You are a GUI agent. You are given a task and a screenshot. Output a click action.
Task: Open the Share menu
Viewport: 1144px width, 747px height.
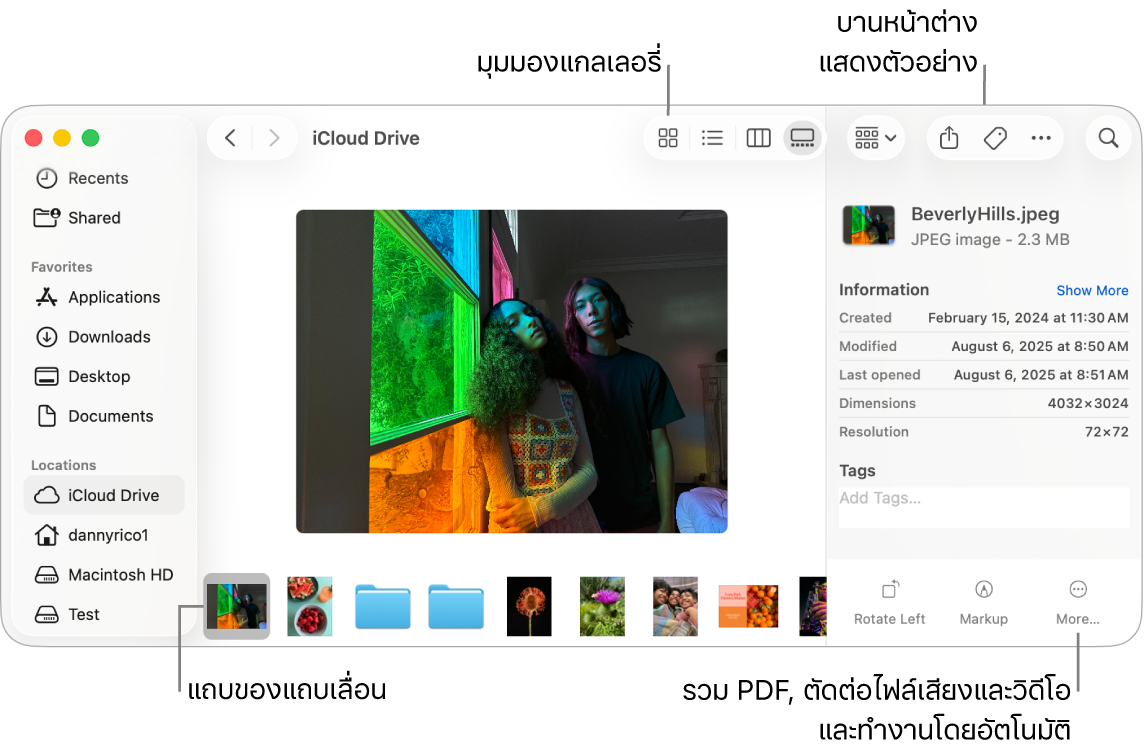point(948,138)
